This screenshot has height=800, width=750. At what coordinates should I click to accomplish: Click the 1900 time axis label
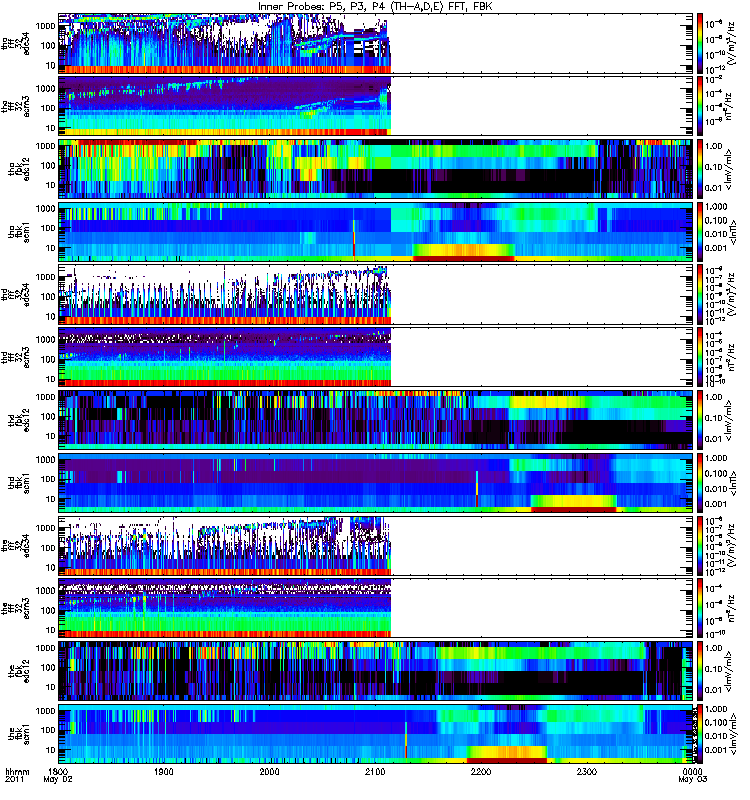tap(164, 771)
